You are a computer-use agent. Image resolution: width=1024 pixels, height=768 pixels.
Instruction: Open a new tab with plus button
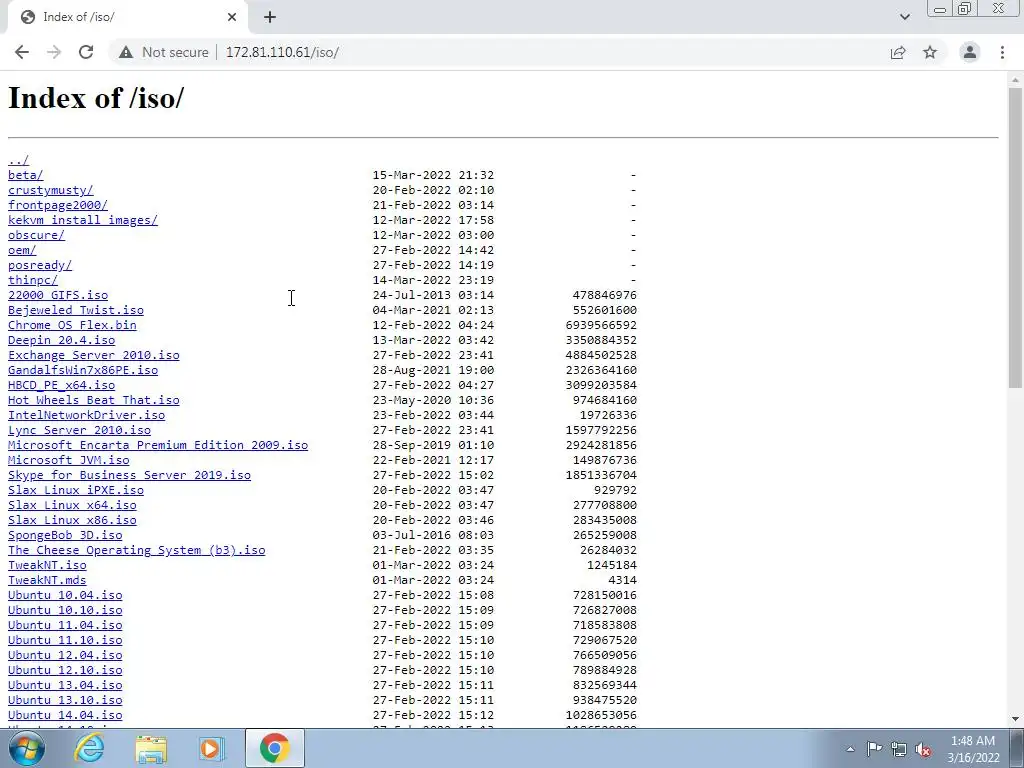(270, 18)
